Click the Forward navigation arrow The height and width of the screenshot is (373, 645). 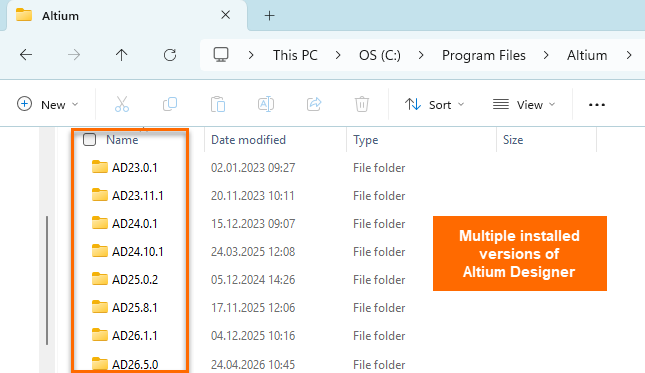74,55
